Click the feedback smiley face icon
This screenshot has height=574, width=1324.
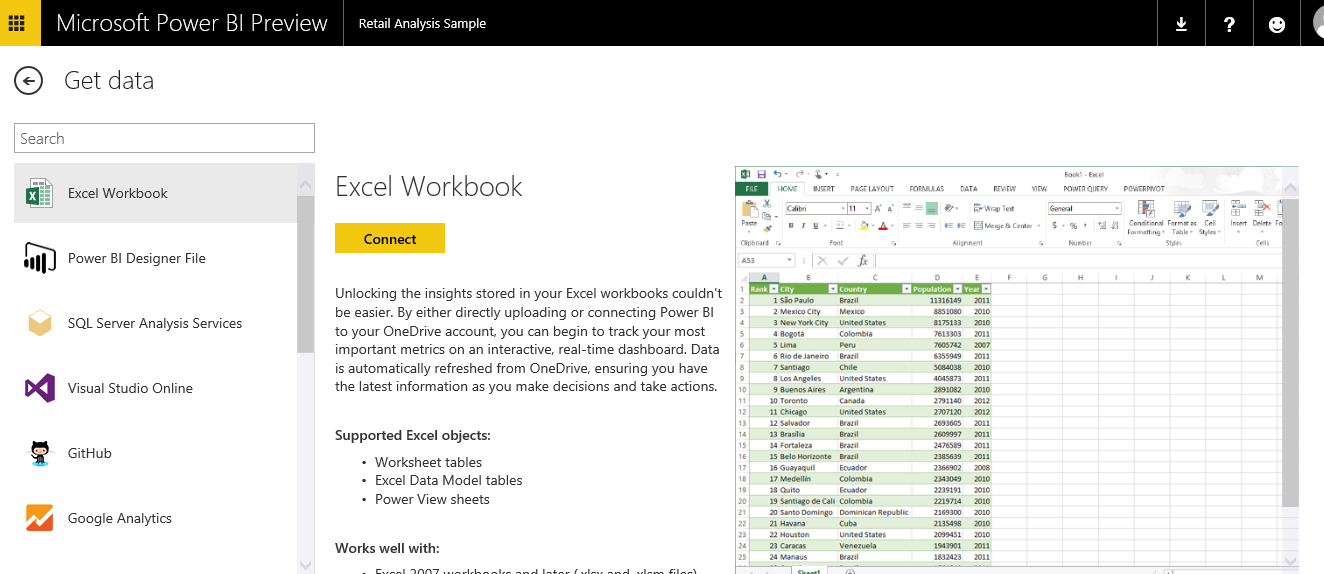click(x=1277, y=24)
